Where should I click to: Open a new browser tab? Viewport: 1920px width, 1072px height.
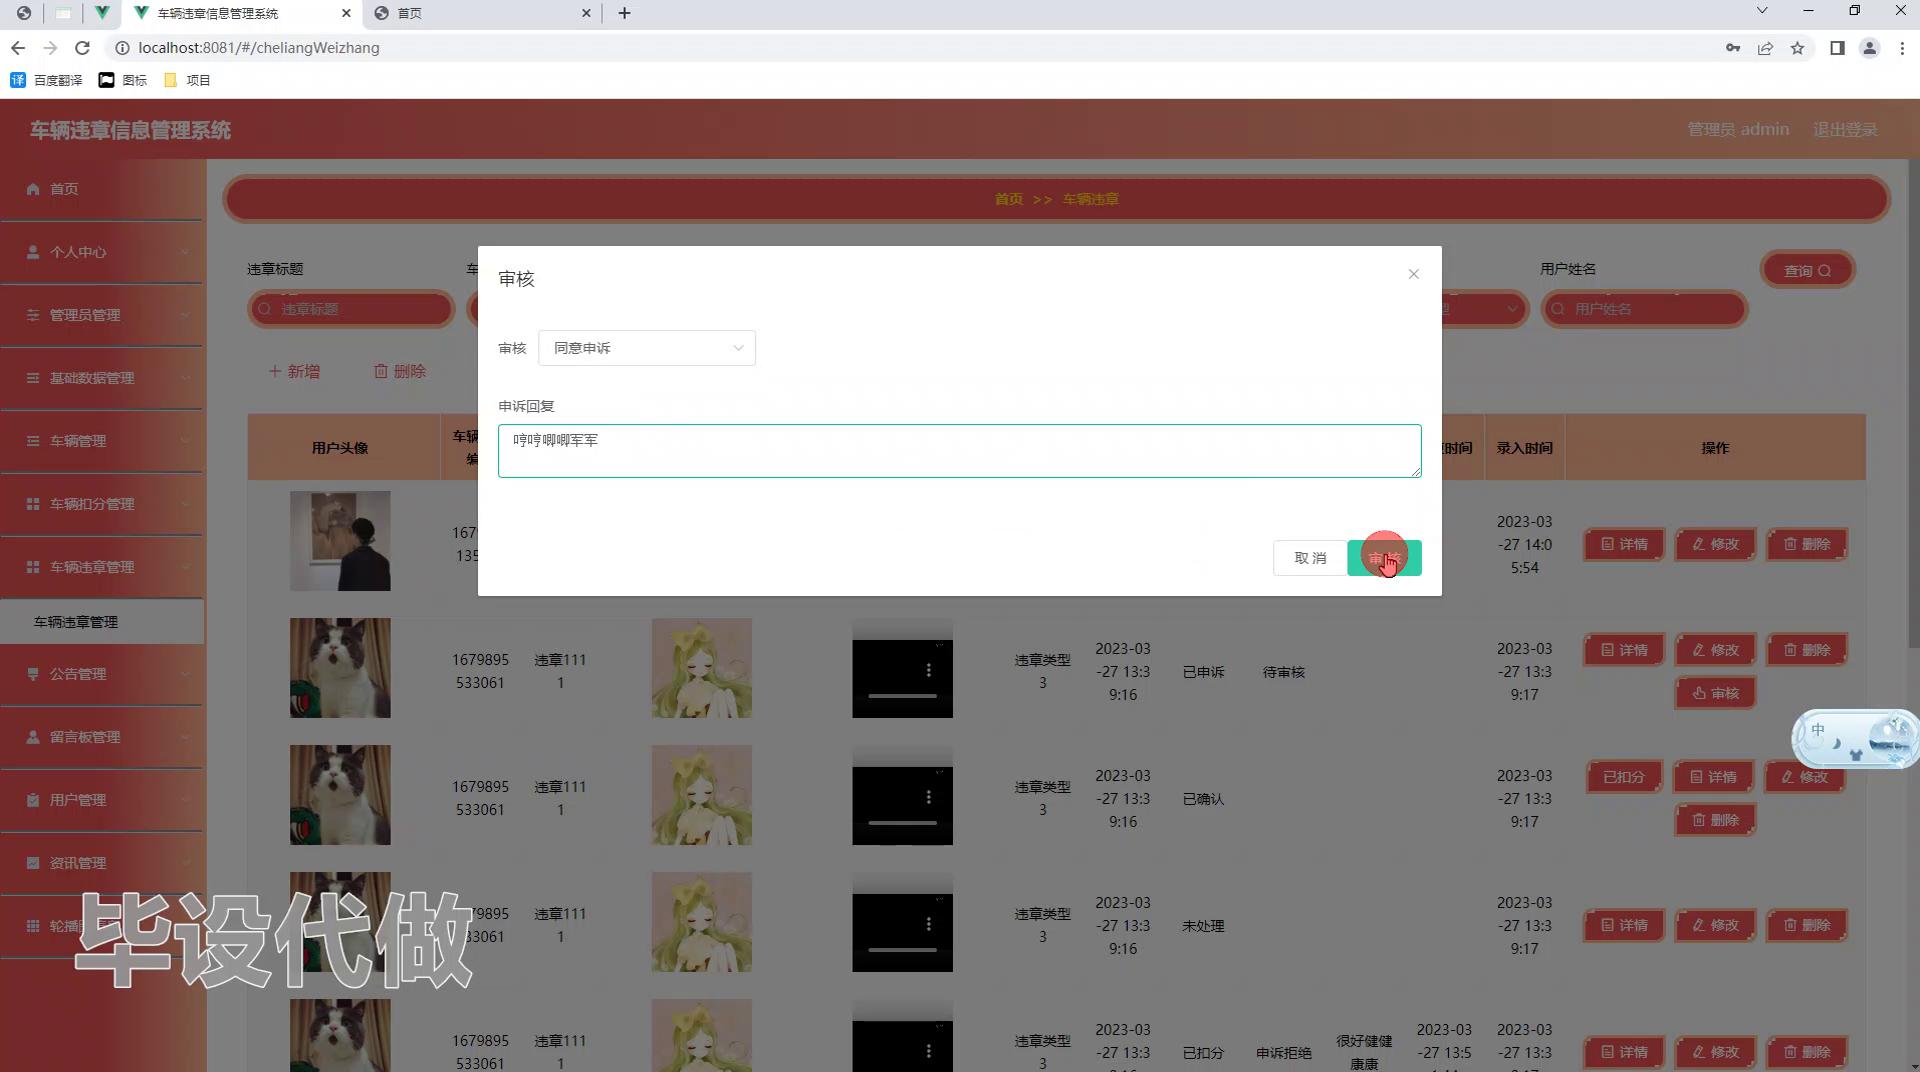click(x=624, y=13)
